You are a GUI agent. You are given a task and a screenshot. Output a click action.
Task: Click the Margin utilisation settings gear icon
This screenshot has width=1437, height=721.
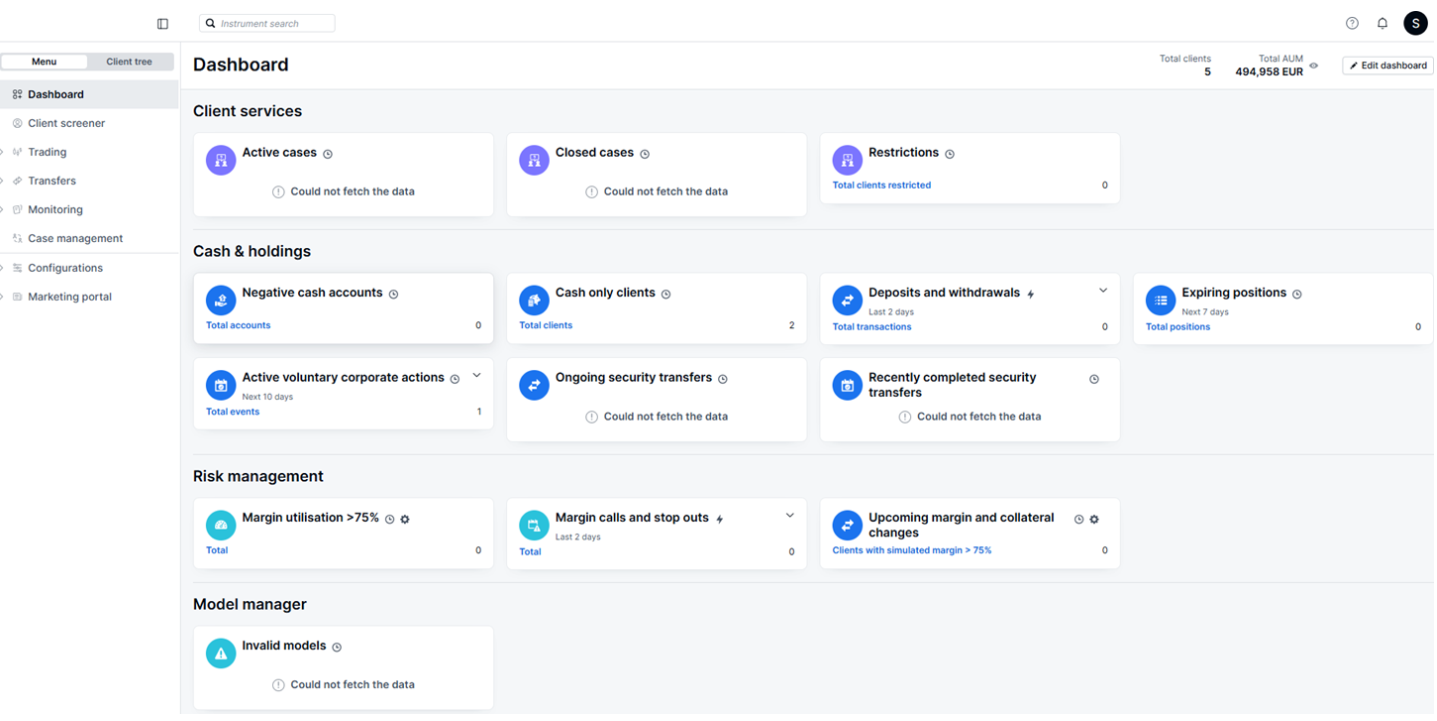[405, 519]
